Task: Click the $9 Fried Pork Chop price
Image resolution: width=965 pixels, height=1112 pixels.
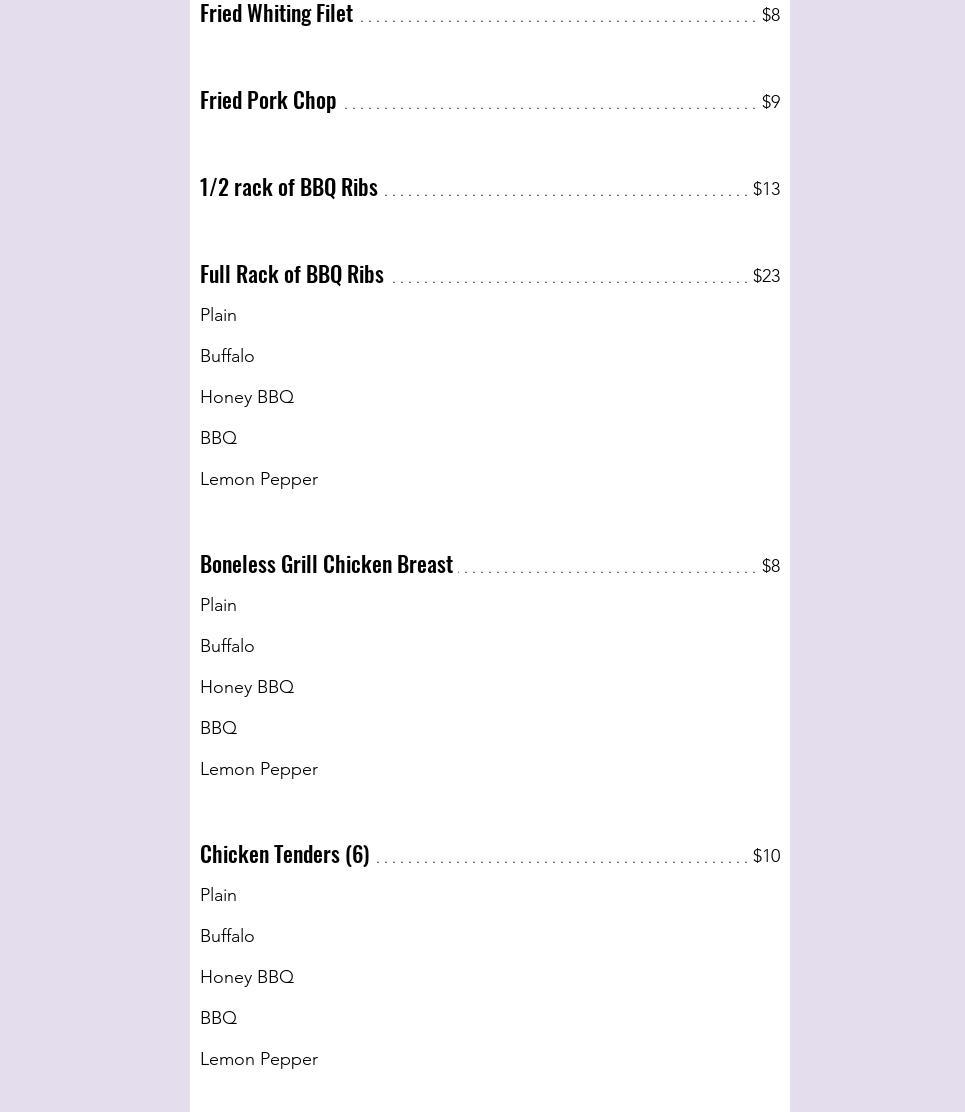Action: (x=770, y=103)
